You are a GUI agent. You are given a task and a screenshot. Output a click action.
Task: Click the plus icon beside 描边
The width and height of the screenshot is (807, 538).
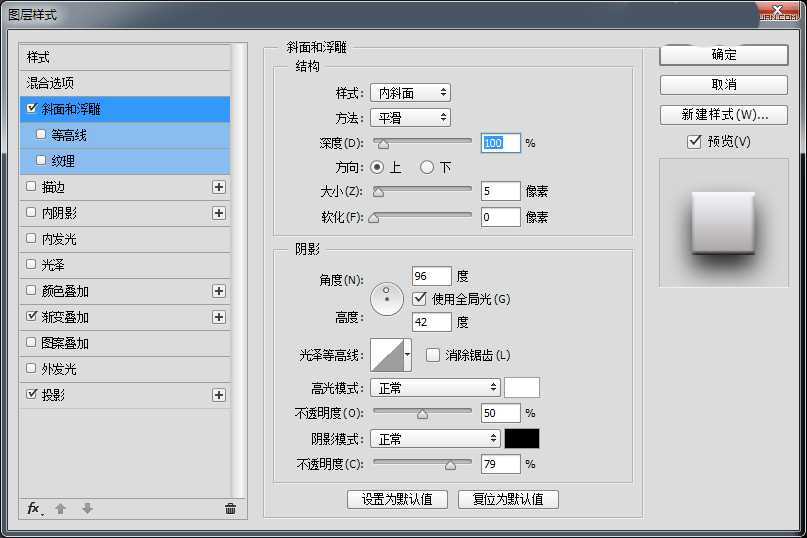coord(219,187)
